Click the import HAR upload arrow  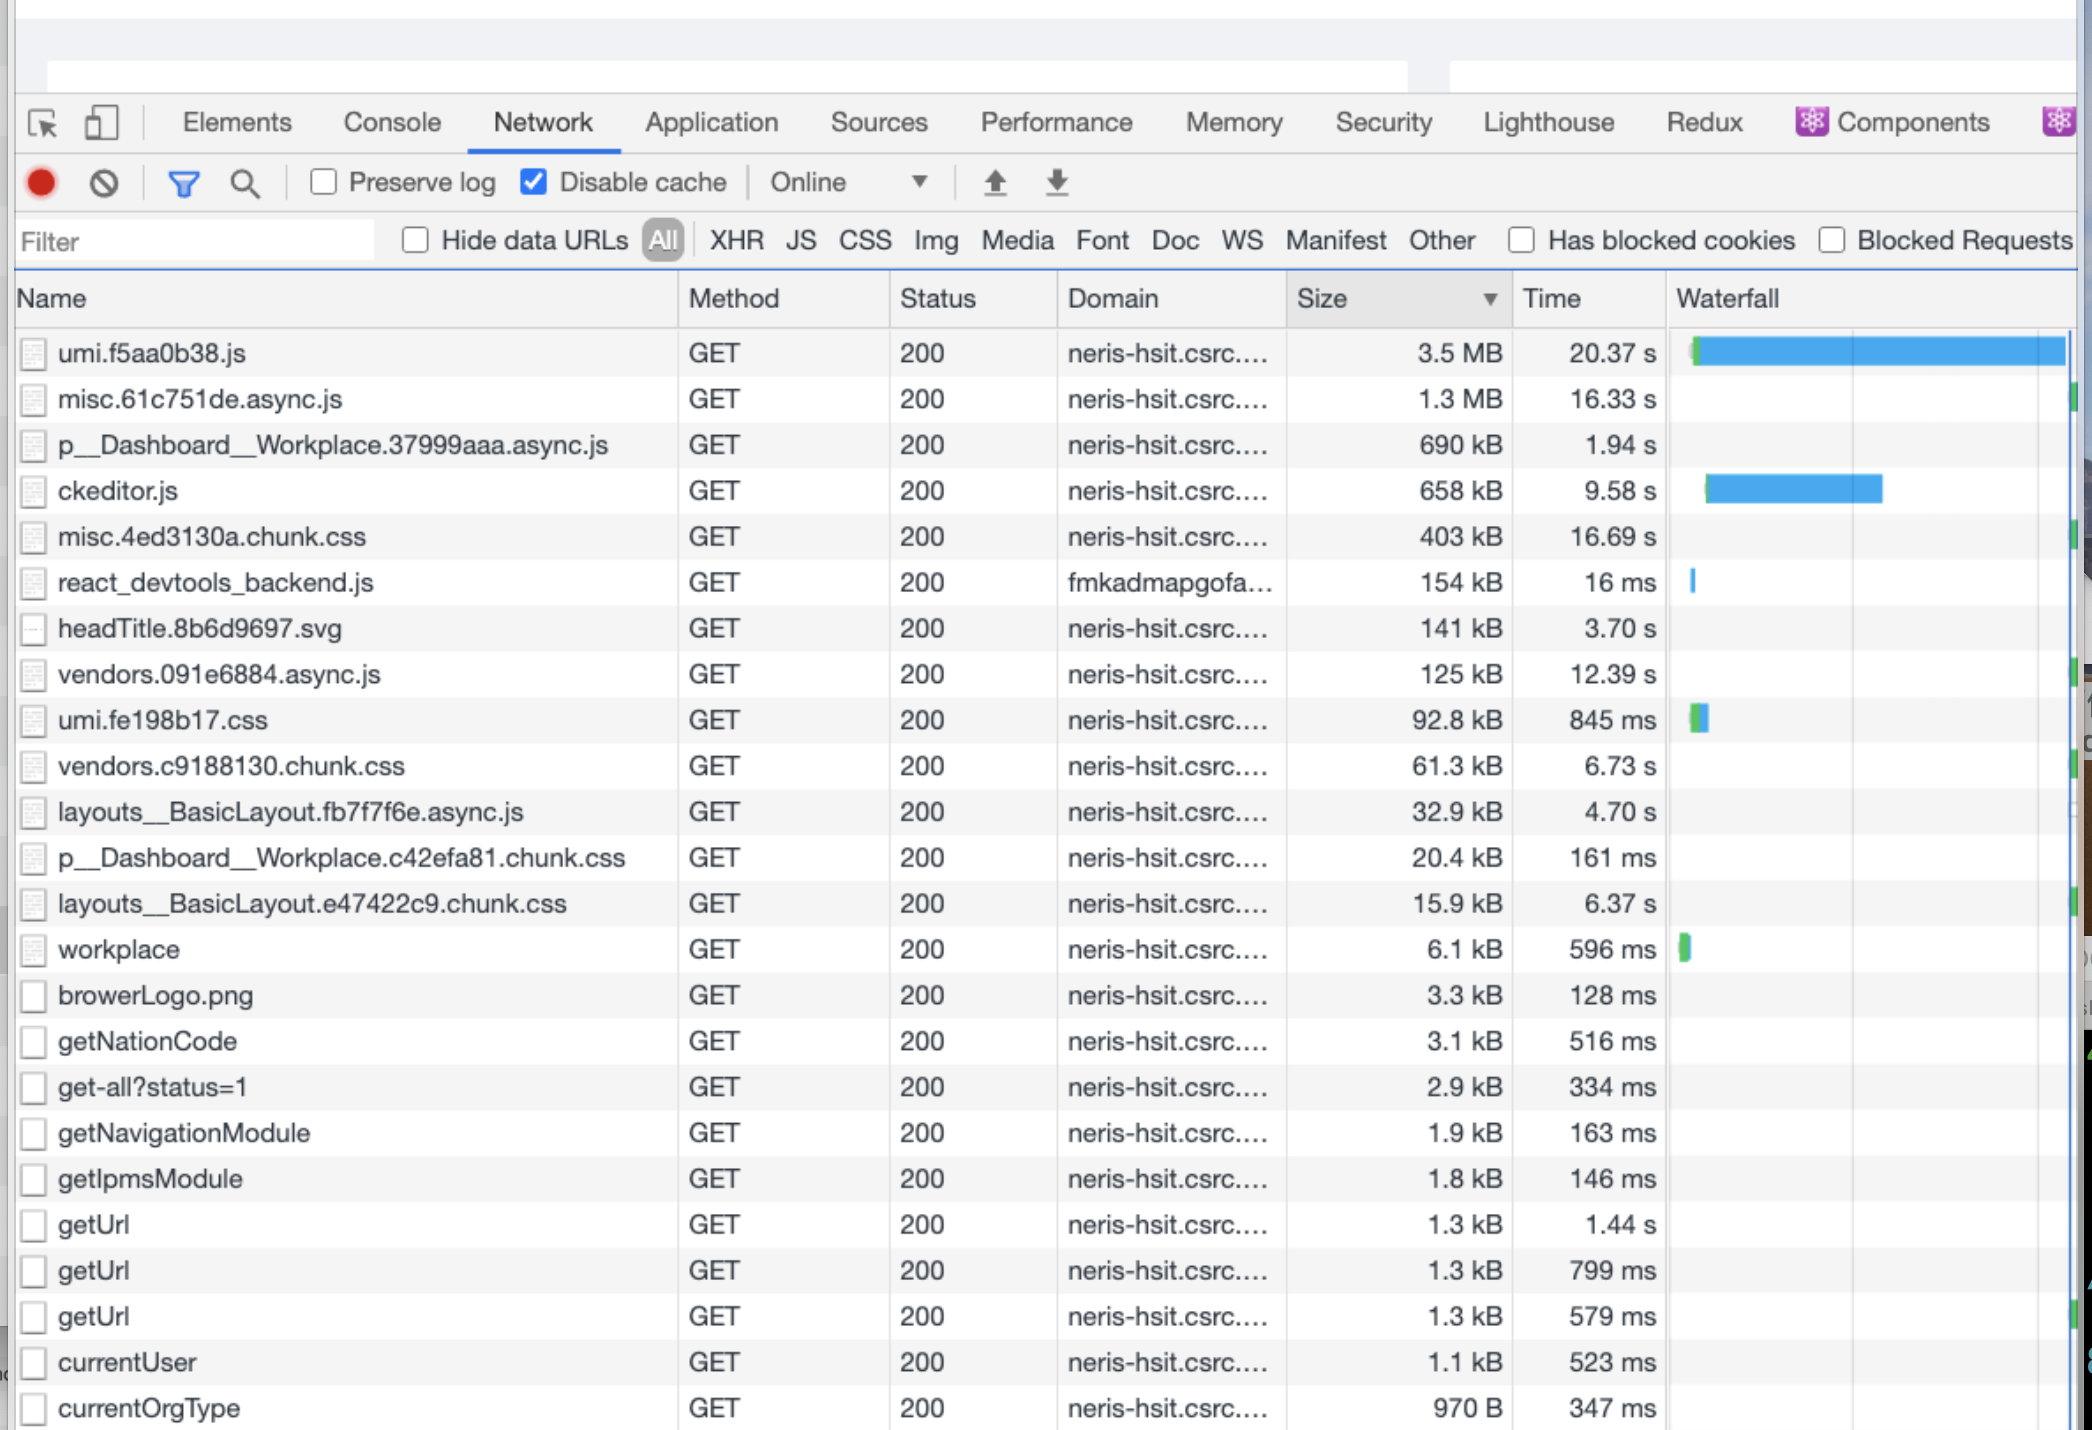pos(995,183)
